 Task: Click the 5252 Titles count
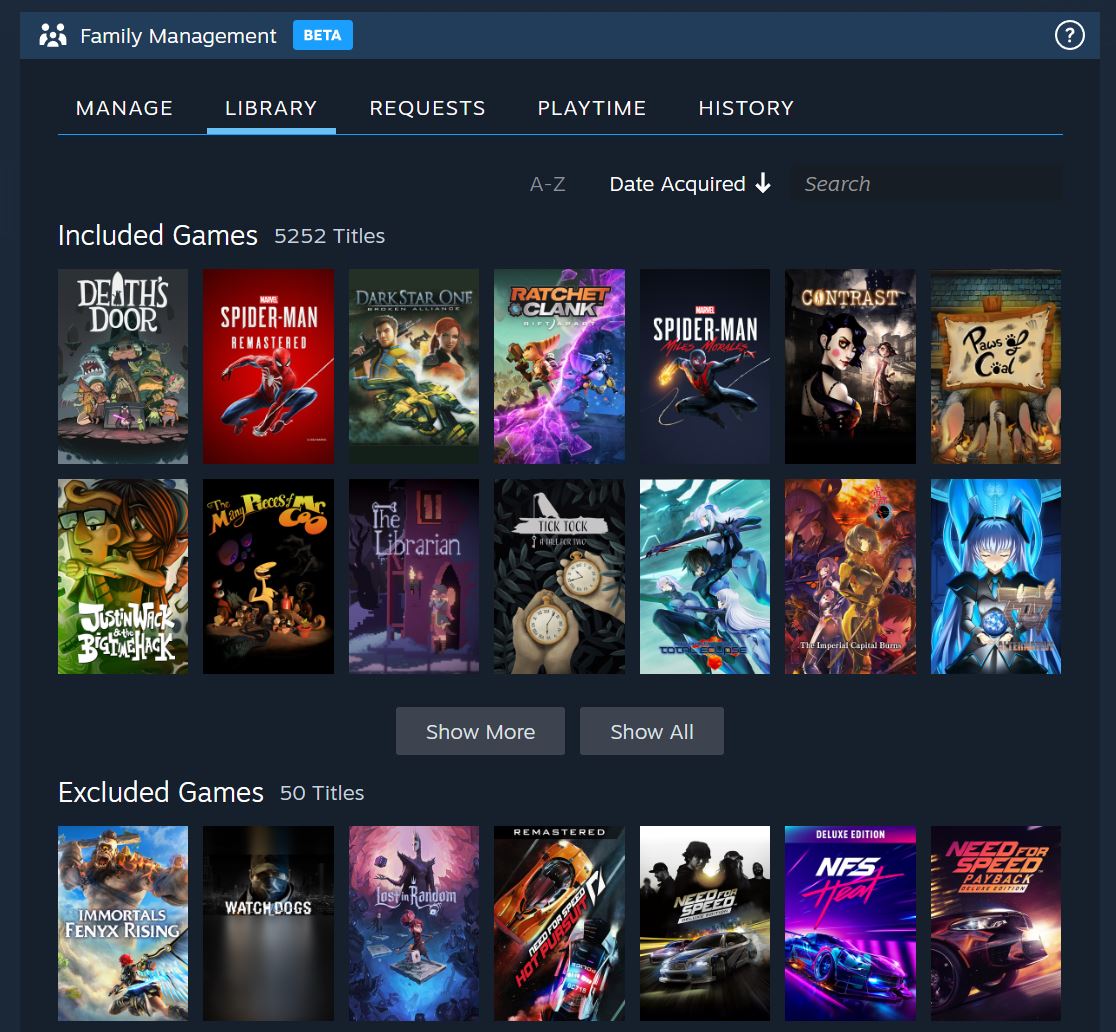[330, 236]
